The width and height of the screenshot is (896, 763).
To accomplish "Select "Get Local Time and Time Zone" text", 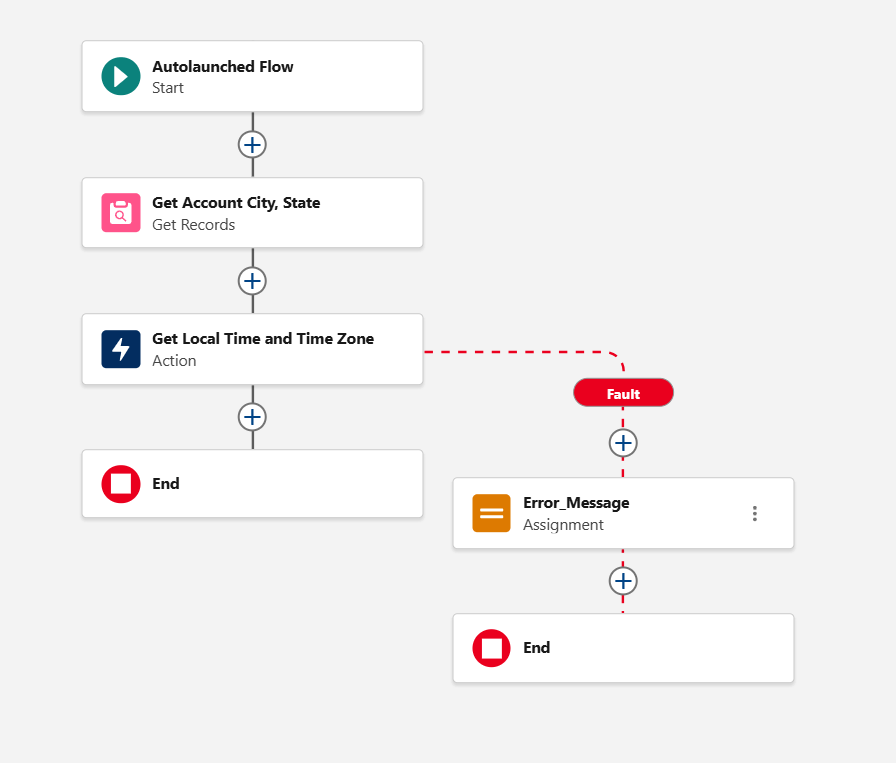I will (x=263, y=339).
